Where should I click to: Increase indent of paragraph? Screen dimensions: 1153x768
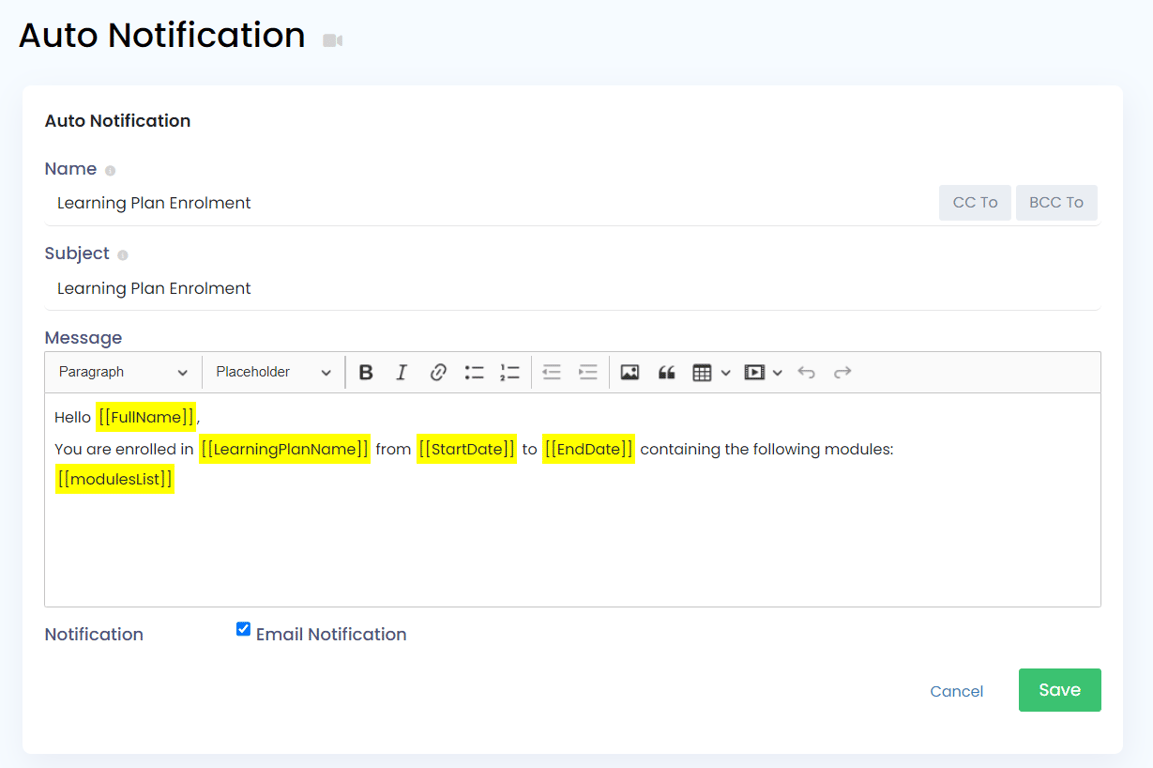tap(588, 372)
